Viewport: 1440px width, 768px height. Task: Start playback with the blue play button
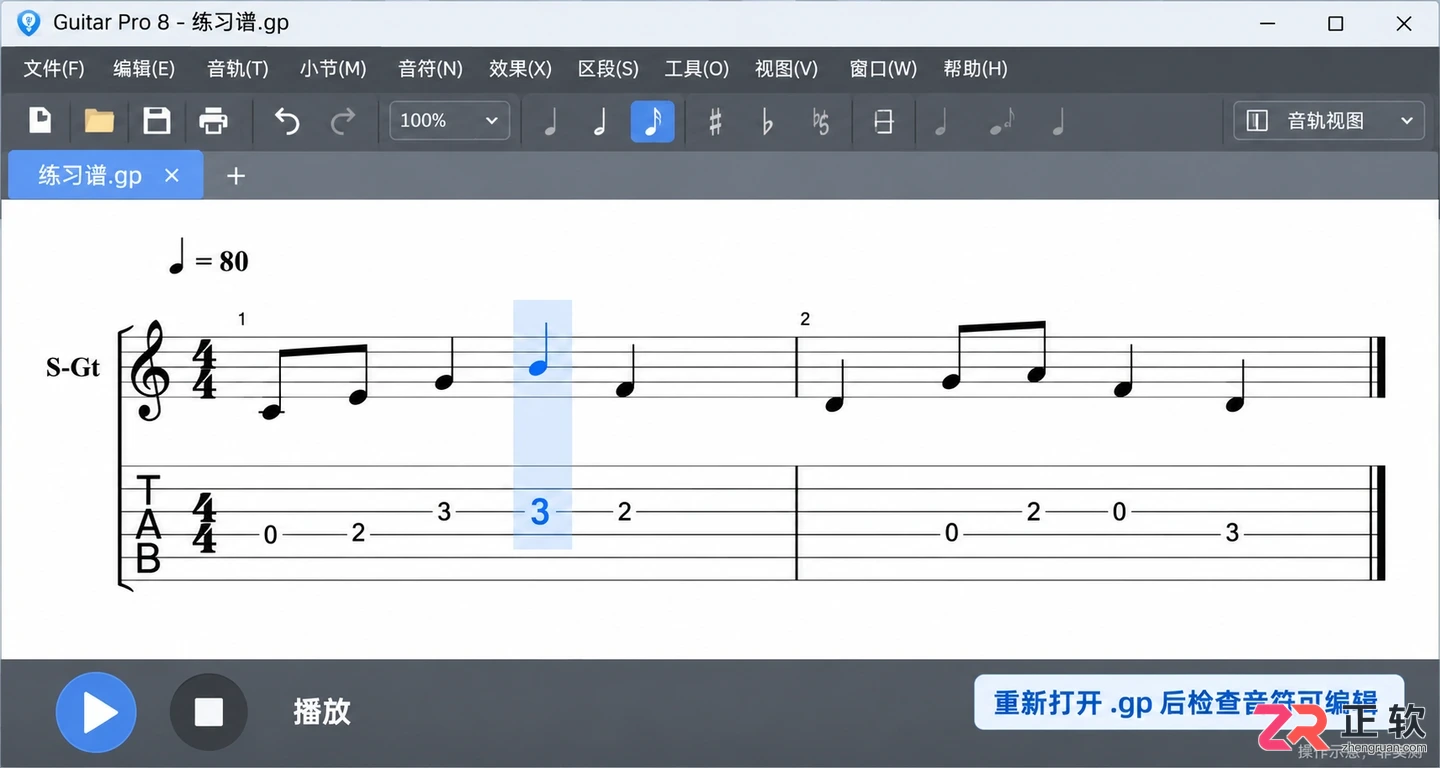pos(96,713)
